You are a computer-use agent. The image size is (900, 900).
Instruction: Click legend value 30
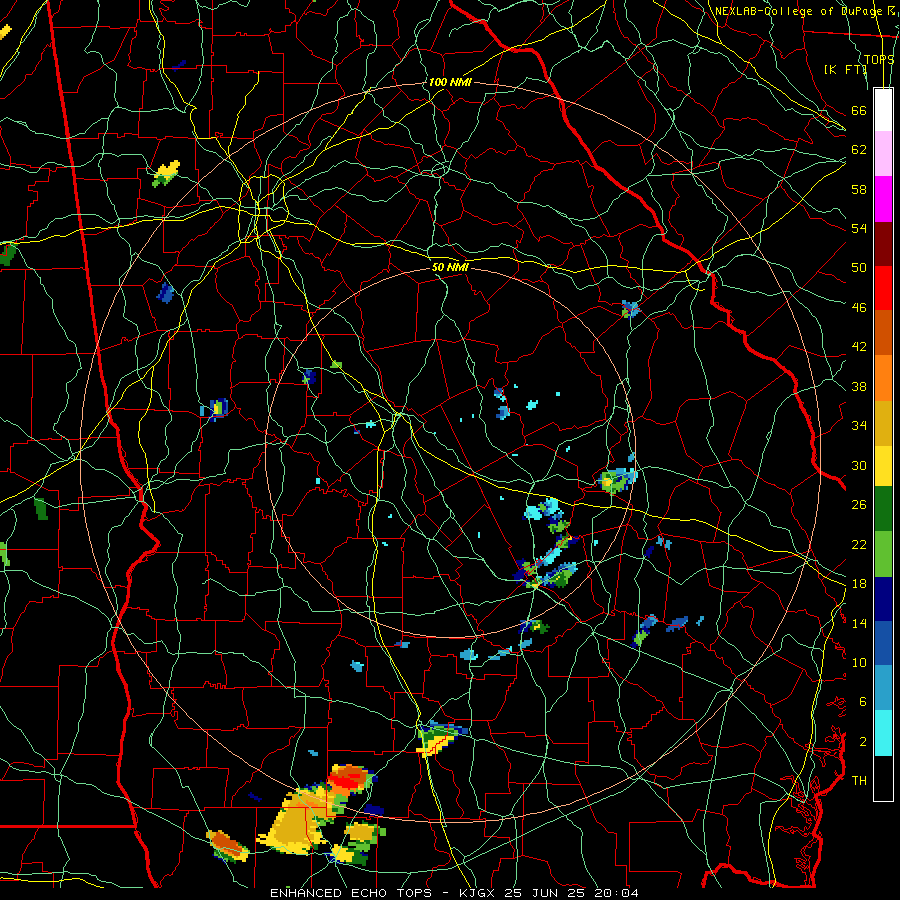859,465
